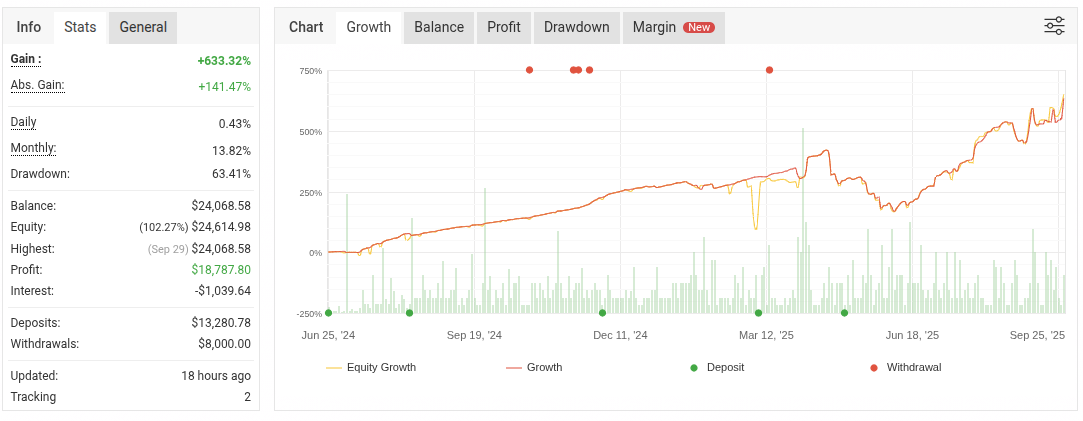Switch to the Info tab

coord(29,27)
